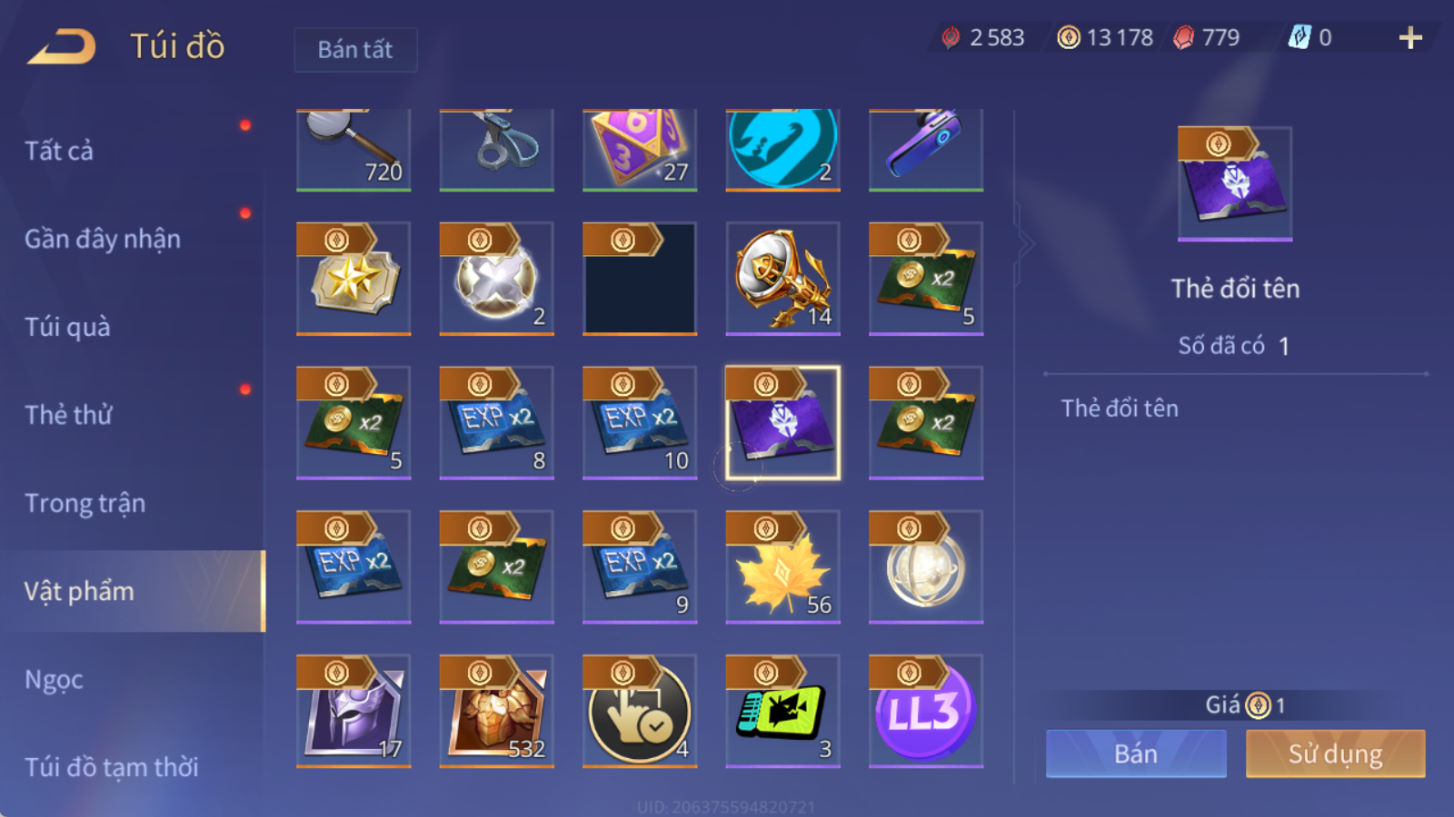Click the Sử dụng button

[x=1335, y=753]
